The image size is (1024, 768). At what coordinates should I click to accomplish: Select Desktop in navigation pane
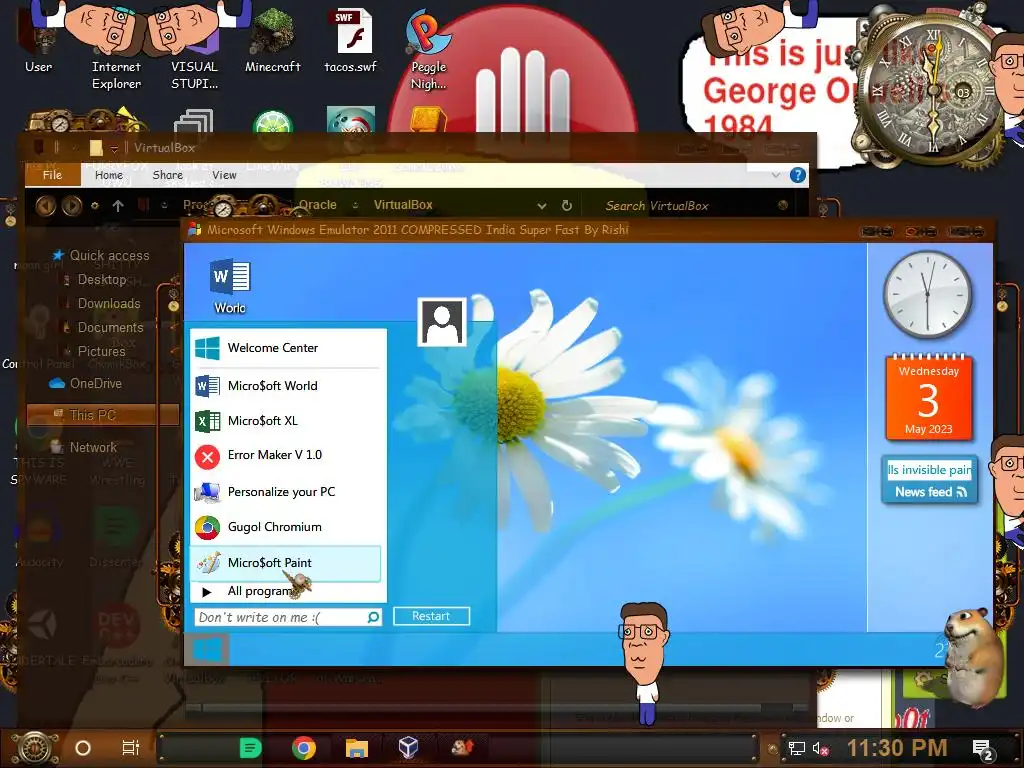pos(101,280)
